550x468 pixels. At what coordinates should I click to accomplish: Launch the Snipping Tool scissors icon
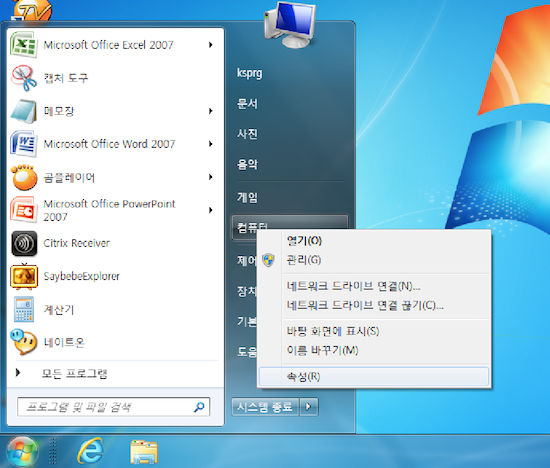coord(24,78)
